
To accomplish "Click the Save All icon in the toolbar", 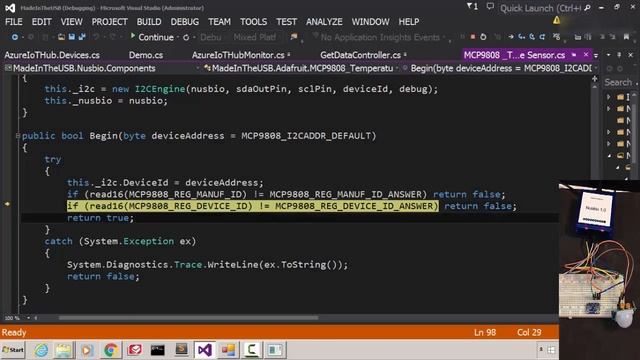I will 82,37.
